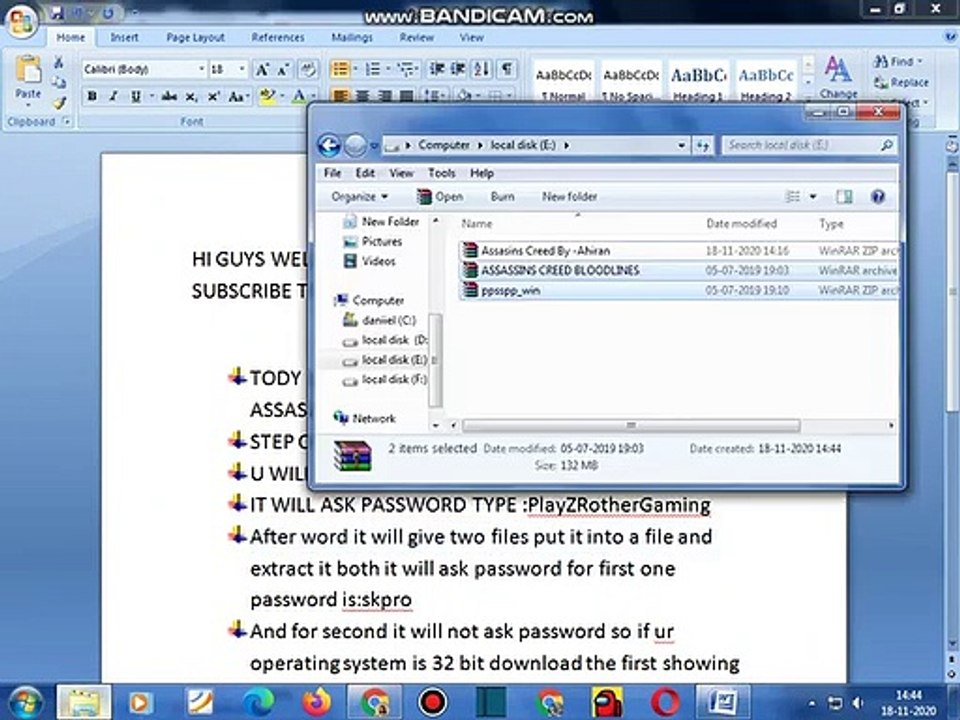The image size is (960, 720).
Task: Click the text highlight color icon
Action: [x=267, y=96]
